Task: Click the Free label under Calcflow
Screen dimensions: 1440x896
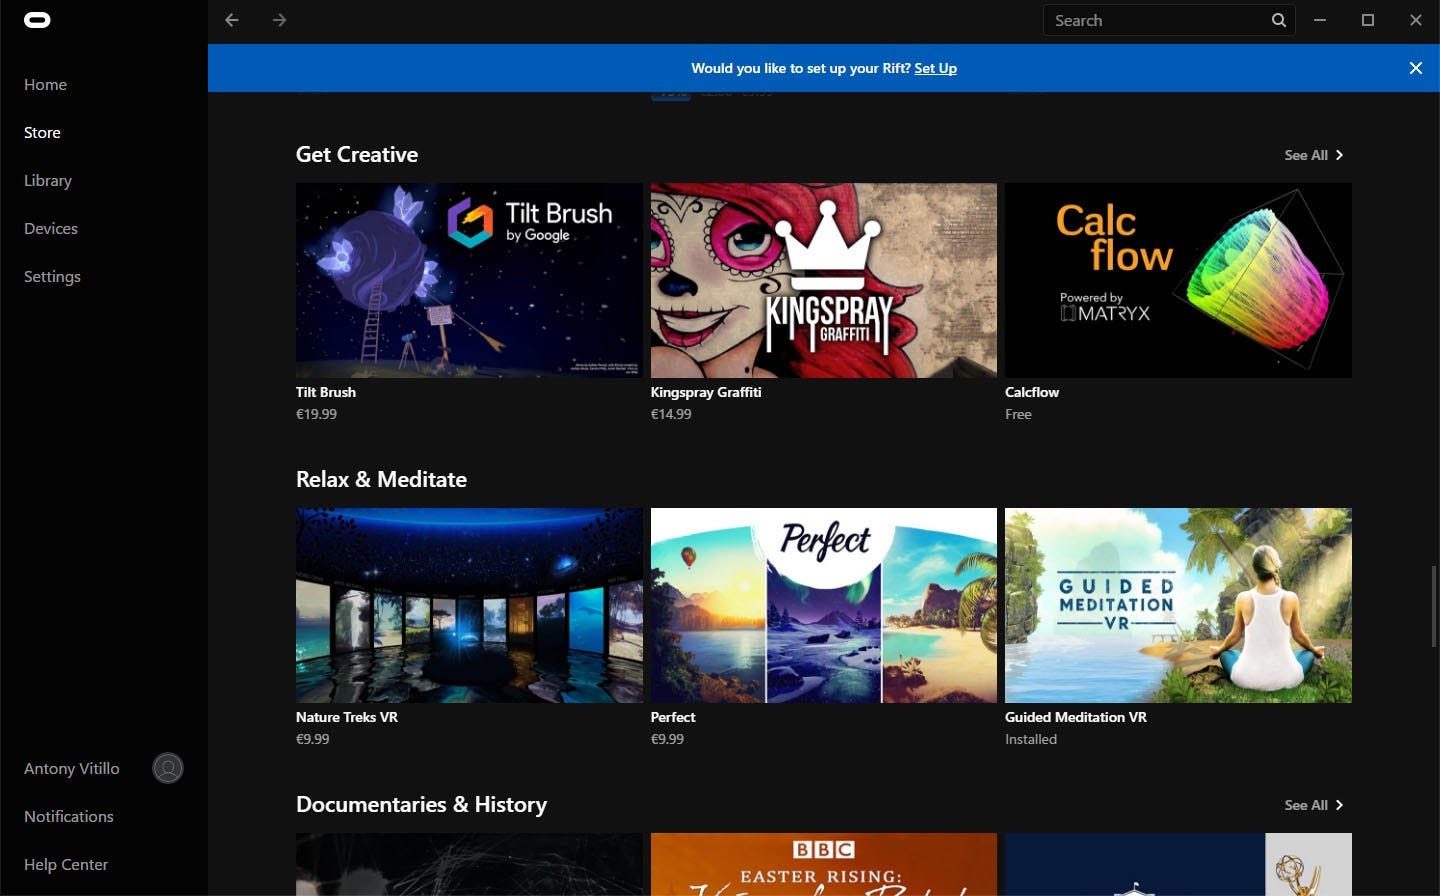Action: pos(1018,414)
